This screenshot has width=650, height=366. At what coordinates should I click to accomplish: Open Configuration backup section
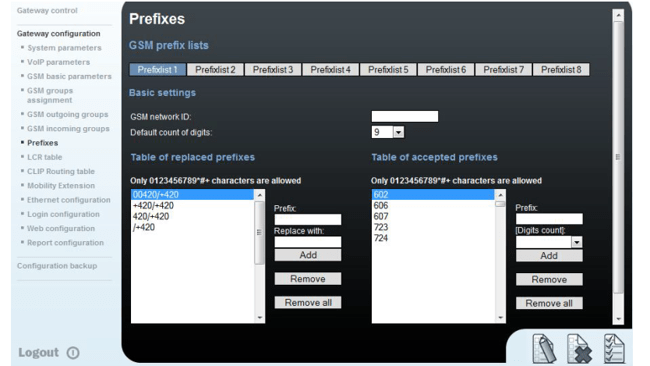57,266
